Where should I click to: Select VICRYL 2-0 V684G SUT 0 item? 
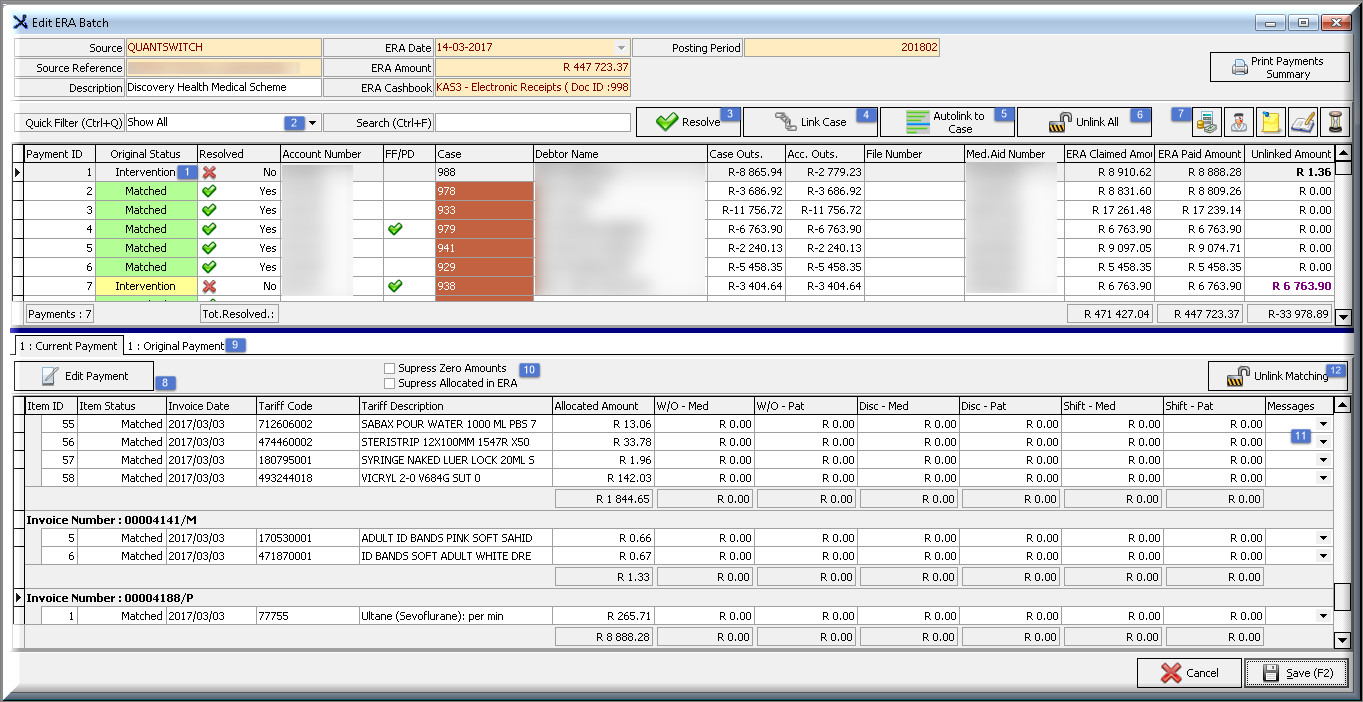(x=678, y=478)
